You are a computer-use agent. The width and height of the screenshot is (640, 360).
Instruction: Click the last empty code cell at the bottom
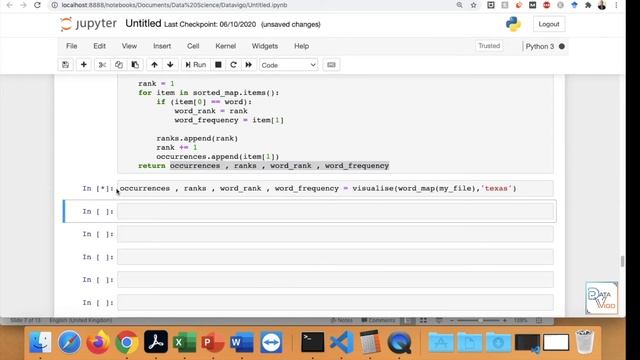point(335,303)
